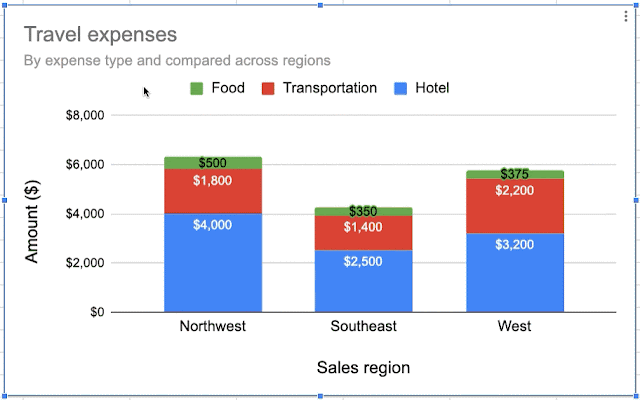Click the bottom-center chart resize handle
The image size is (640, 400).
[320, 396]
